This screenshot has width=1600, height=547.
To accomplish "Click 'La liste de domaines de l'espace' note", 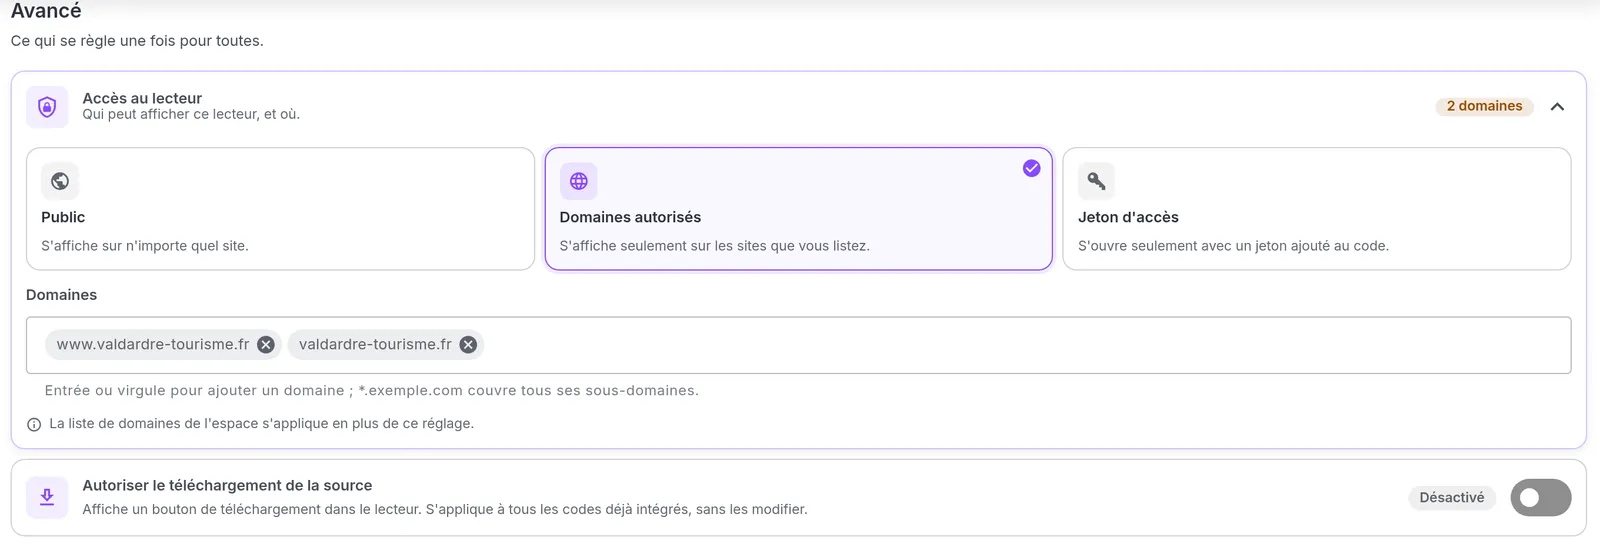I will pyautogui.click(x=261, y=424).
